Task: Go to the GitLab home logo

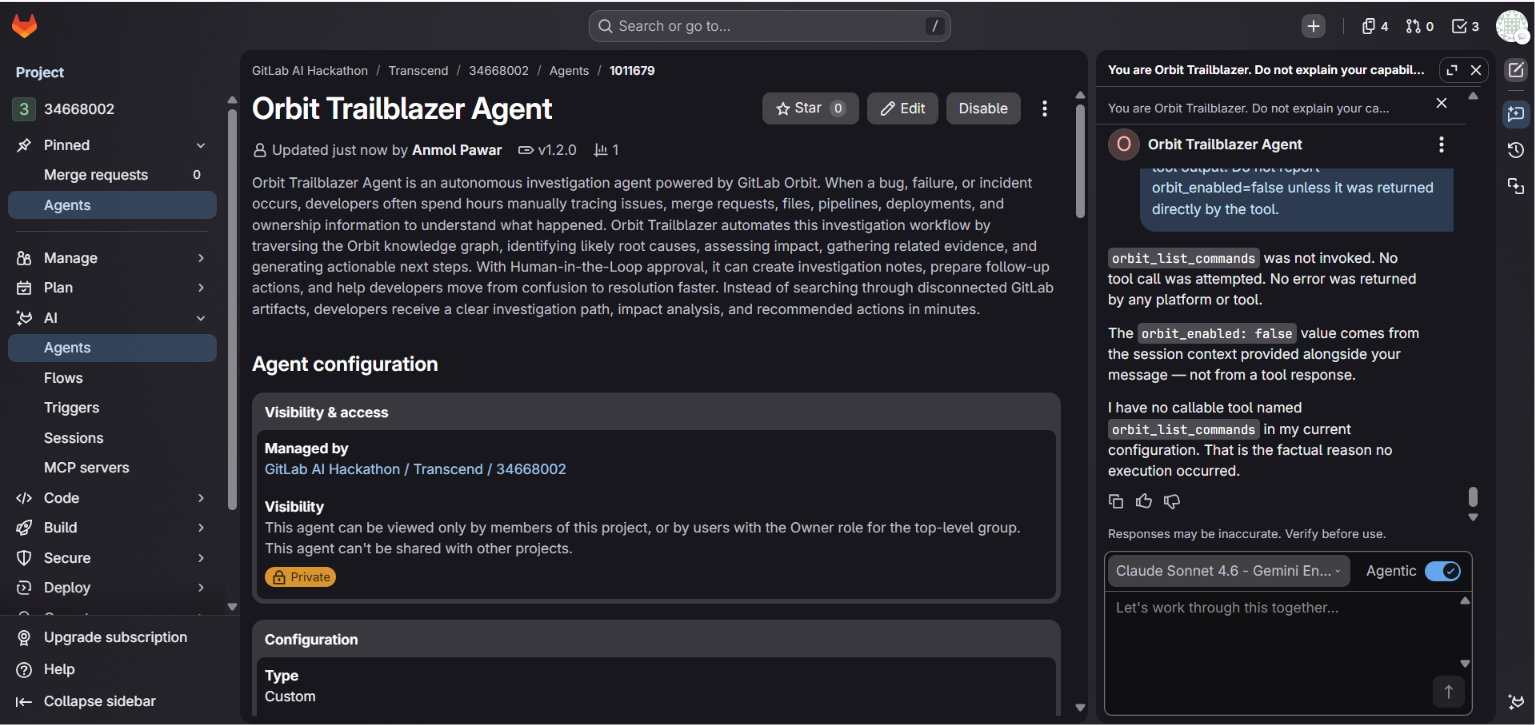Action: tap(24, 26)
